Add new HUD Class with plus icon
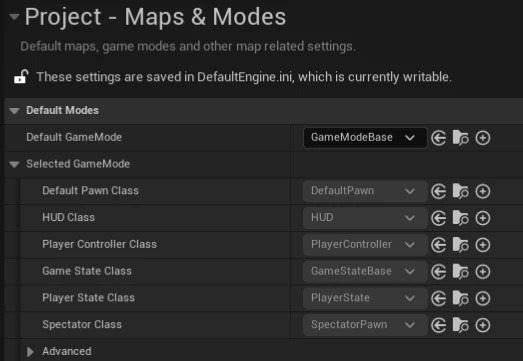This screenshot has width=523, height=361. 483,218
